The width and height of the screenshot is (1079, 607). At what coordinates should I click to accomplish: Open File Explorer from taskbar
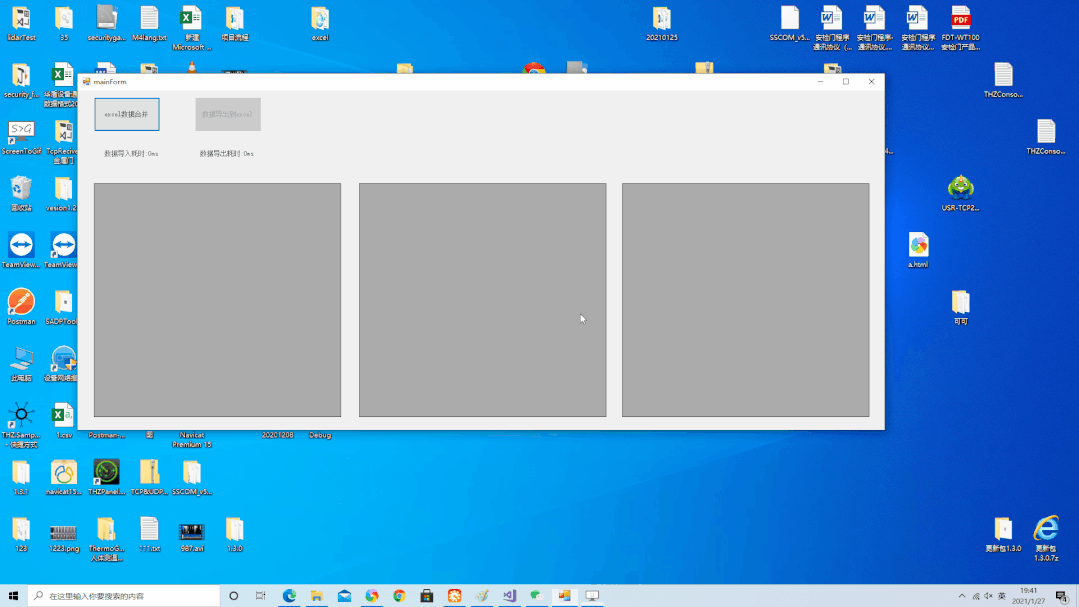point(317,595)
